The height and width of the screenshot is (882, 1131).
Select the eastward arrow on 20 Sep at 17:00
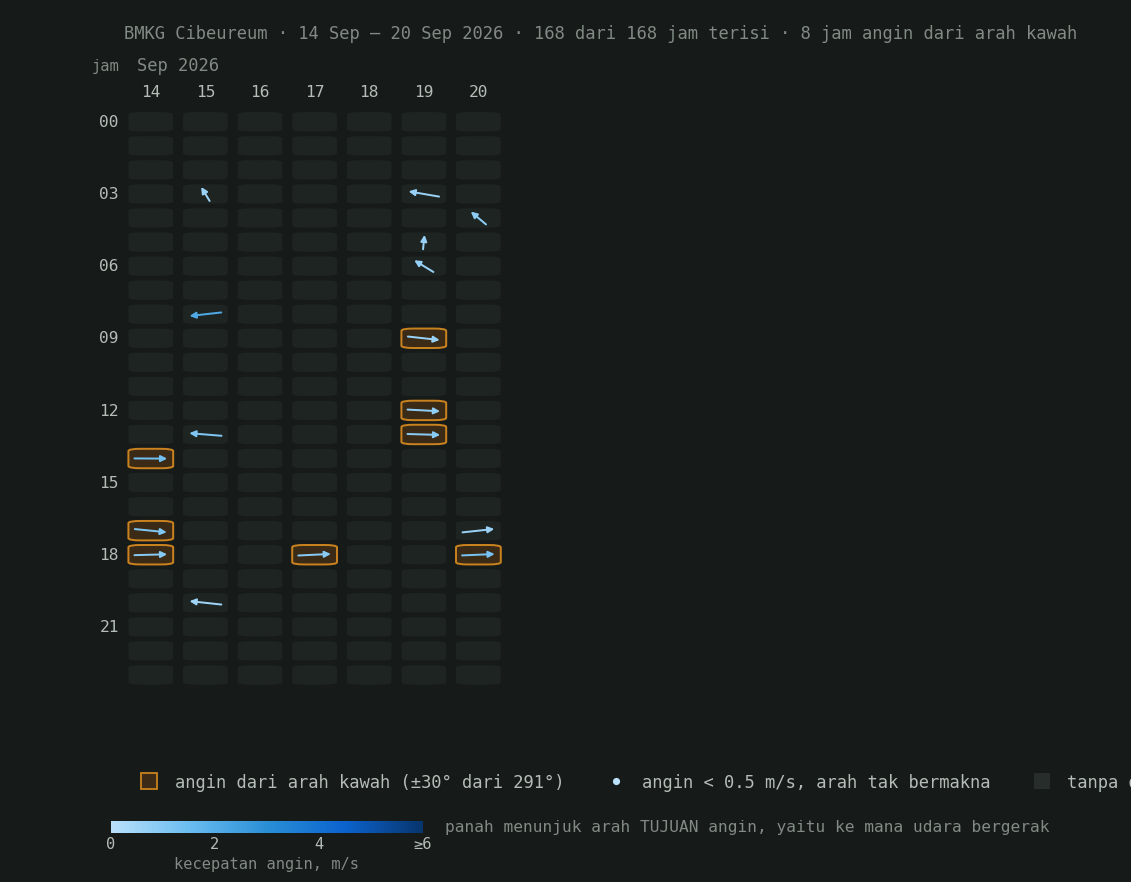(478, 531)
